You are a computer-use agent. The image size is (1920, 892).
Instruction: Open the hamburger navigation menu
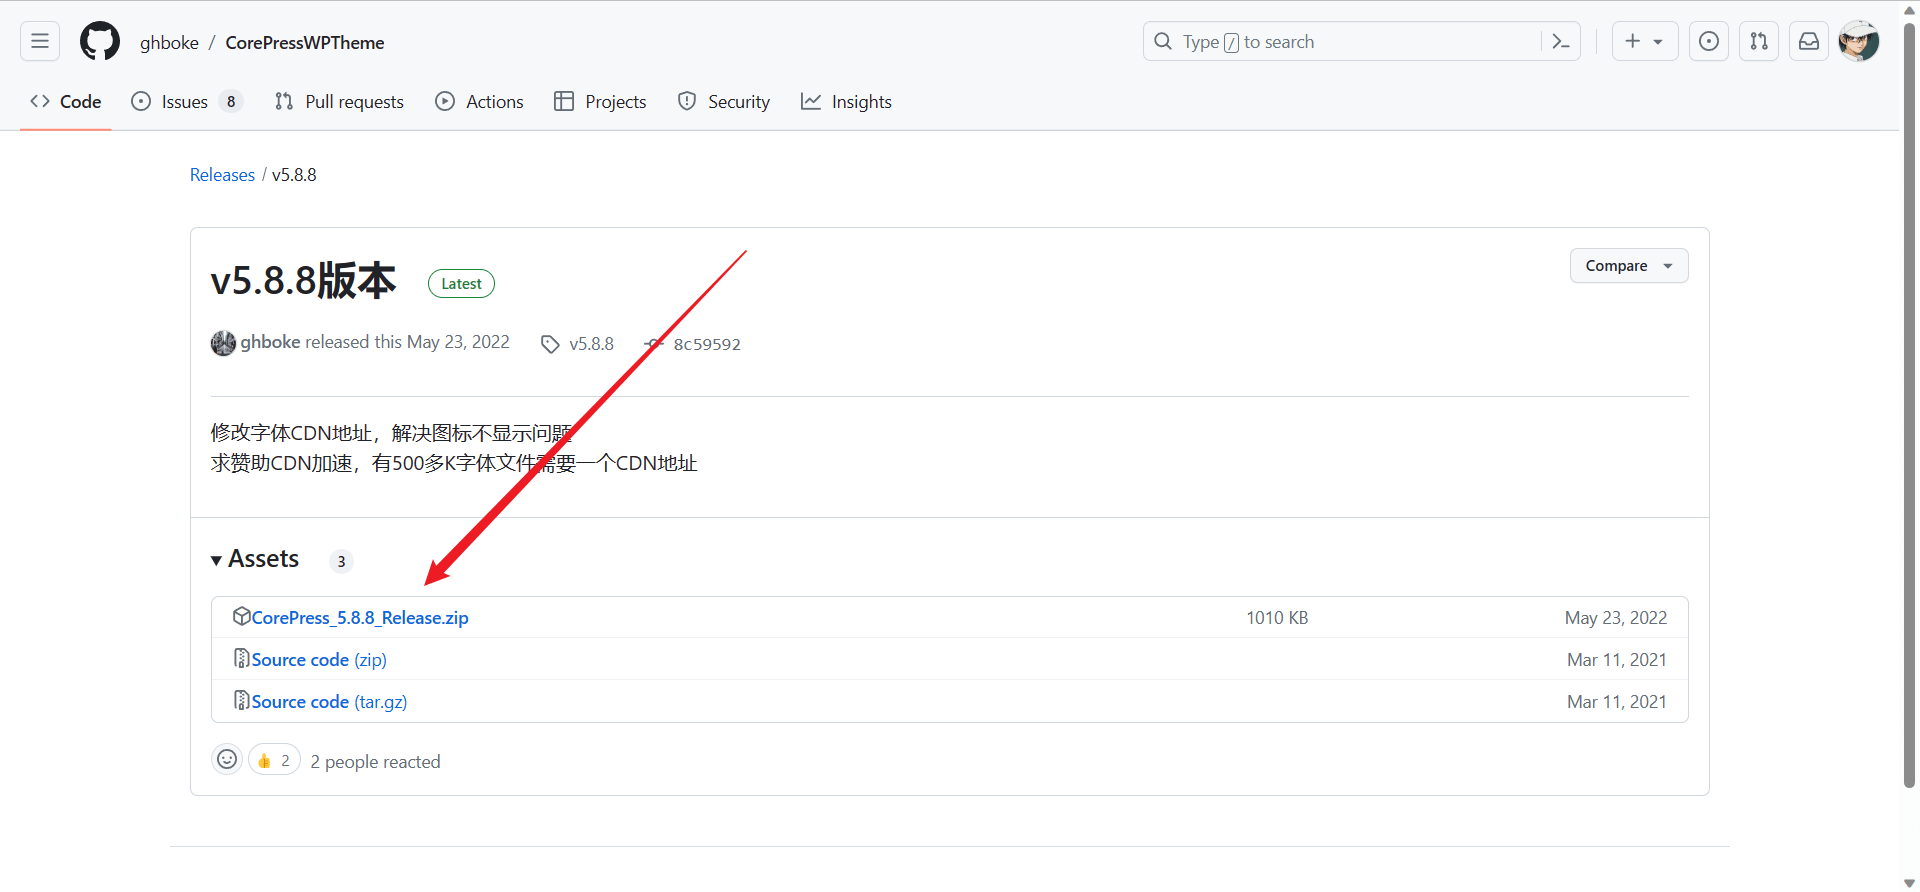click(x=40, y=41)
